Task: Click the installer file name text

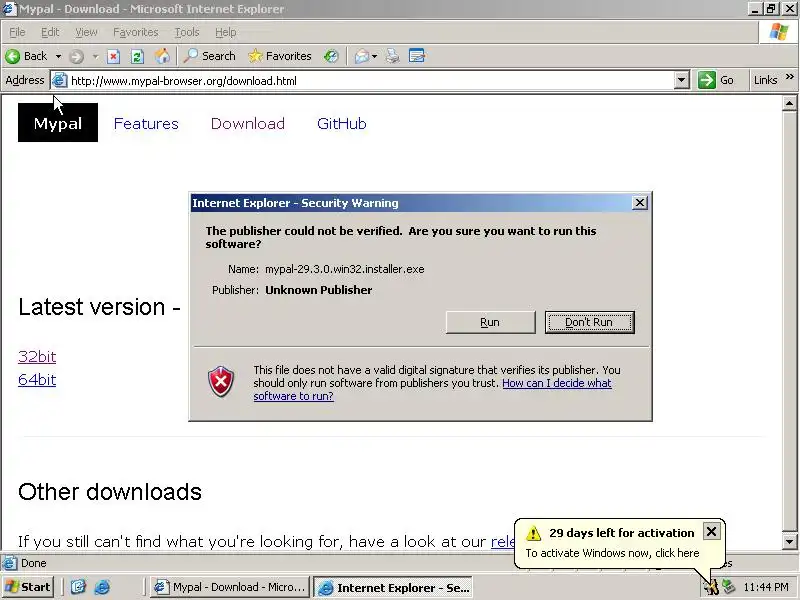Action: pos(344,269)
